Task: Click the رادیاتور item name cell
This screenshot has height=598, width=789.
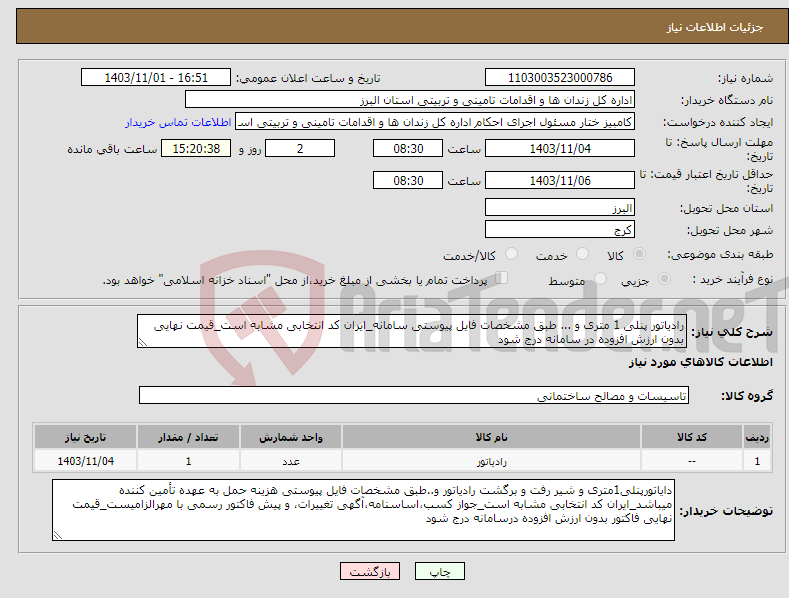Action: click(492, 461)
